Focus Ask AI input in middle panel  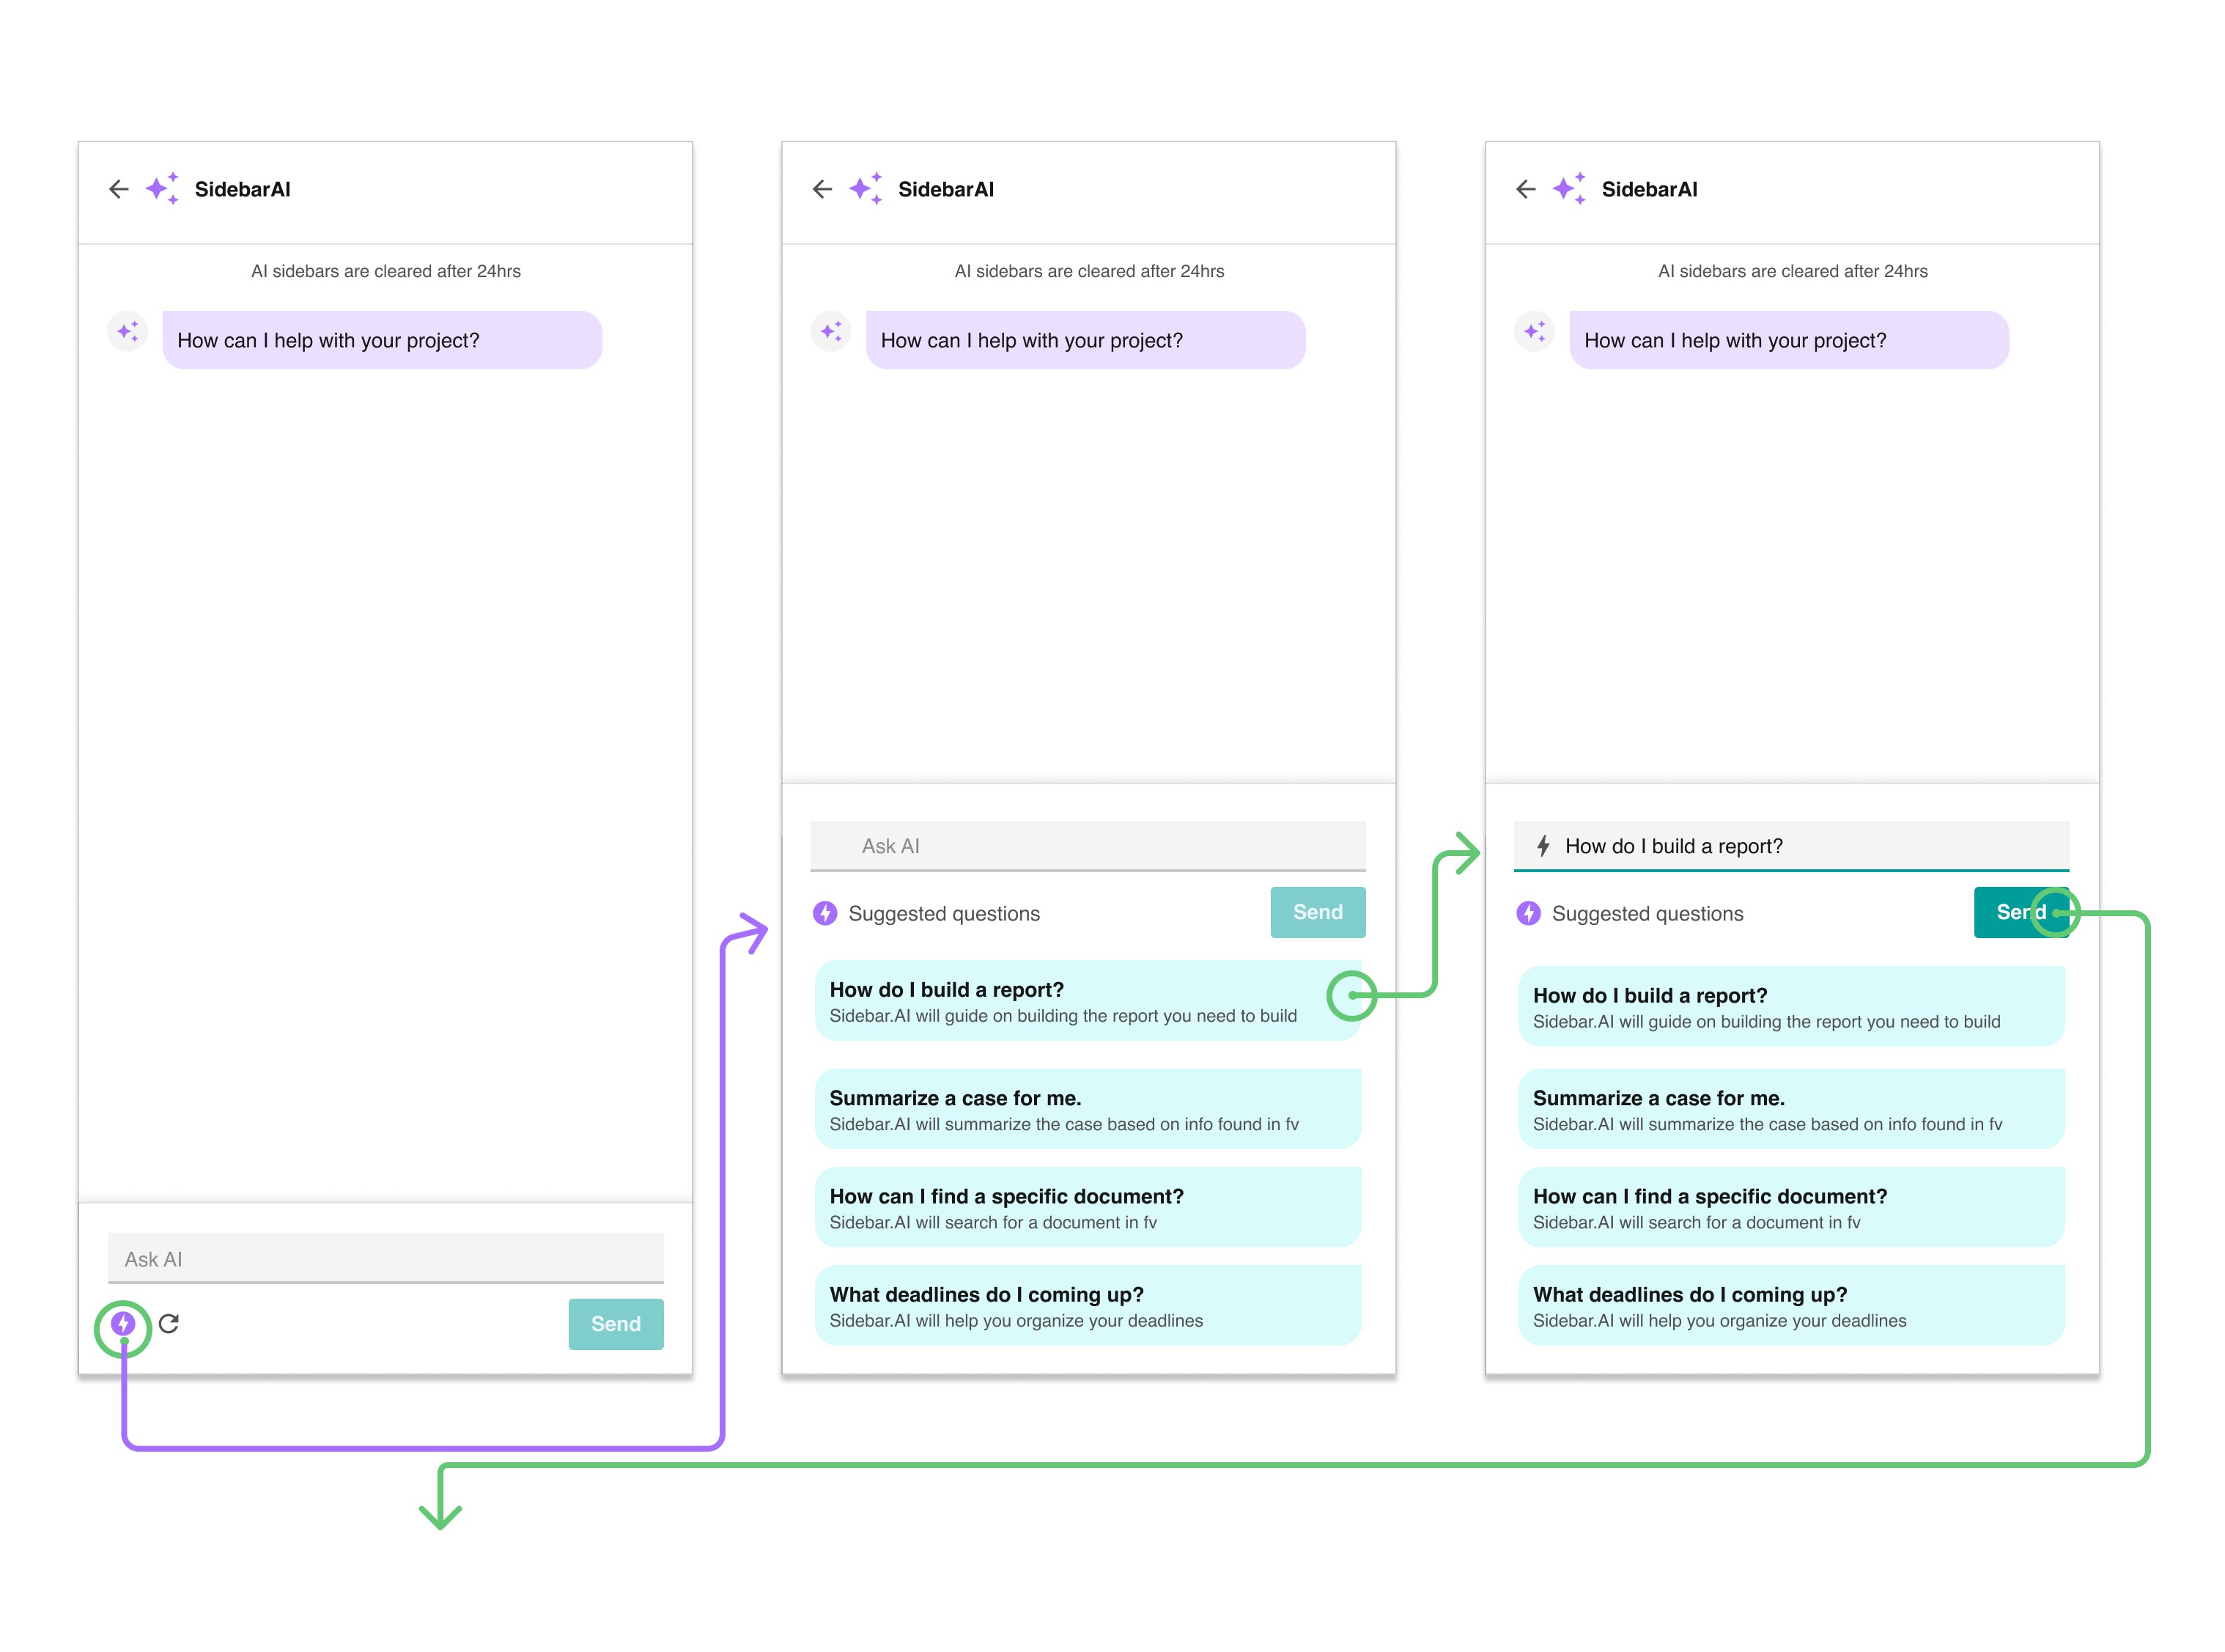1088,846
